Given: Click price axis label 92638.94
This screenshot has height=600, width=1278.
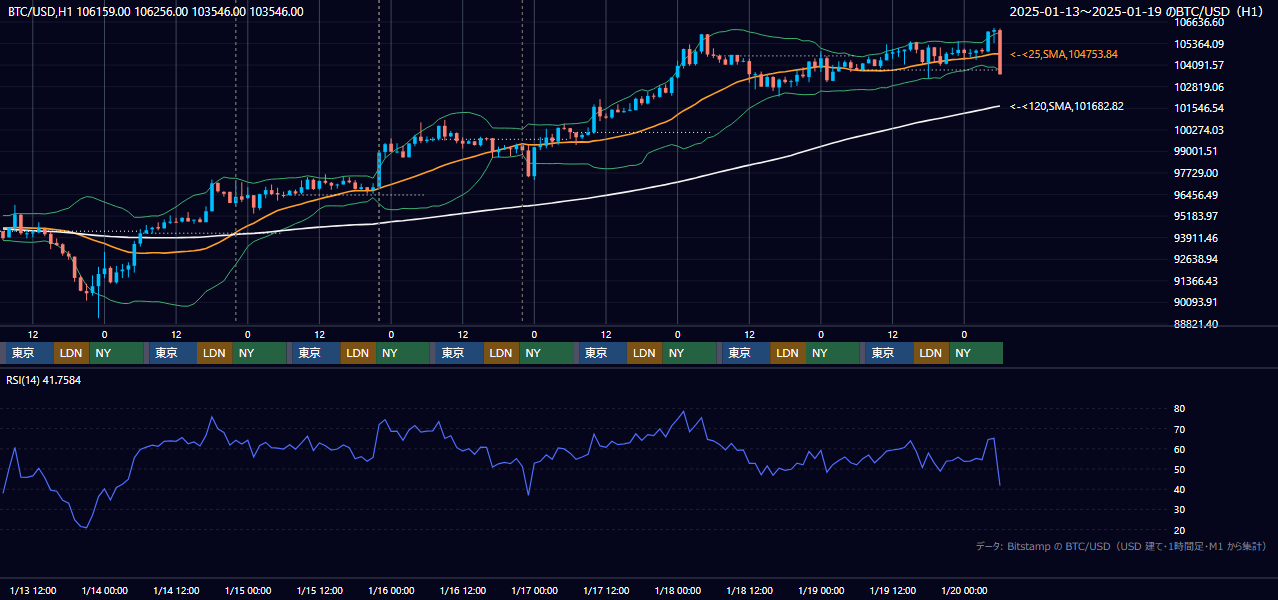Looking at the screenshot, I should [1196, 259].
